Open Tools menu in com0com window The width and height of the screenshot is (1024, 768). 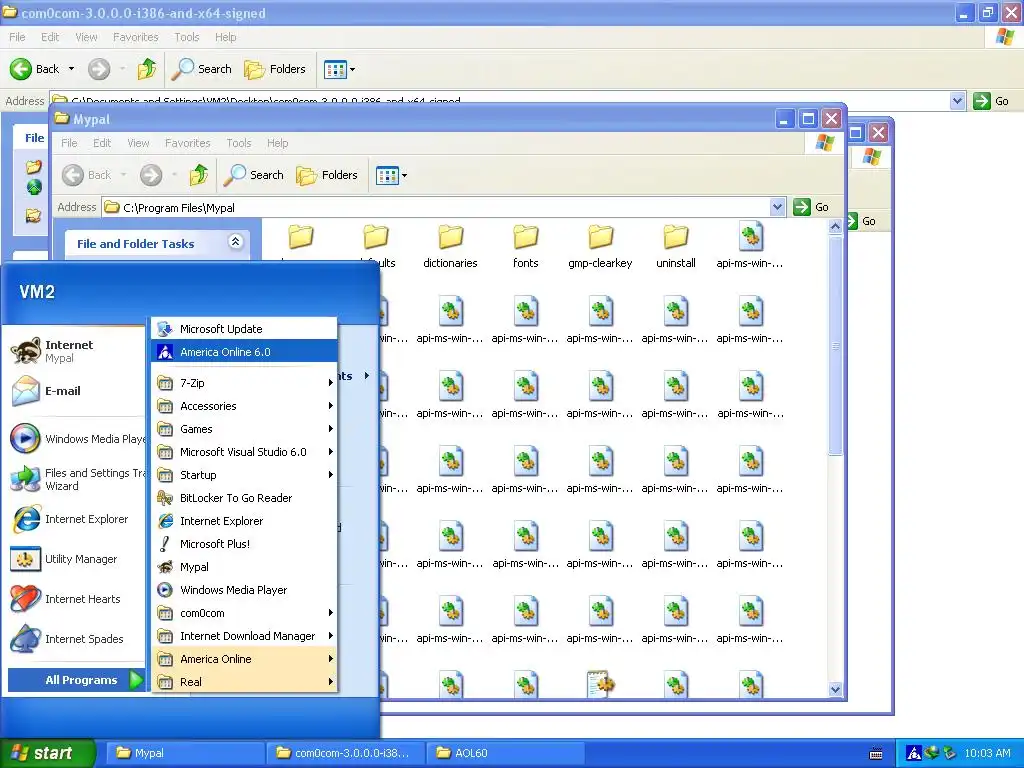[186, 37]
